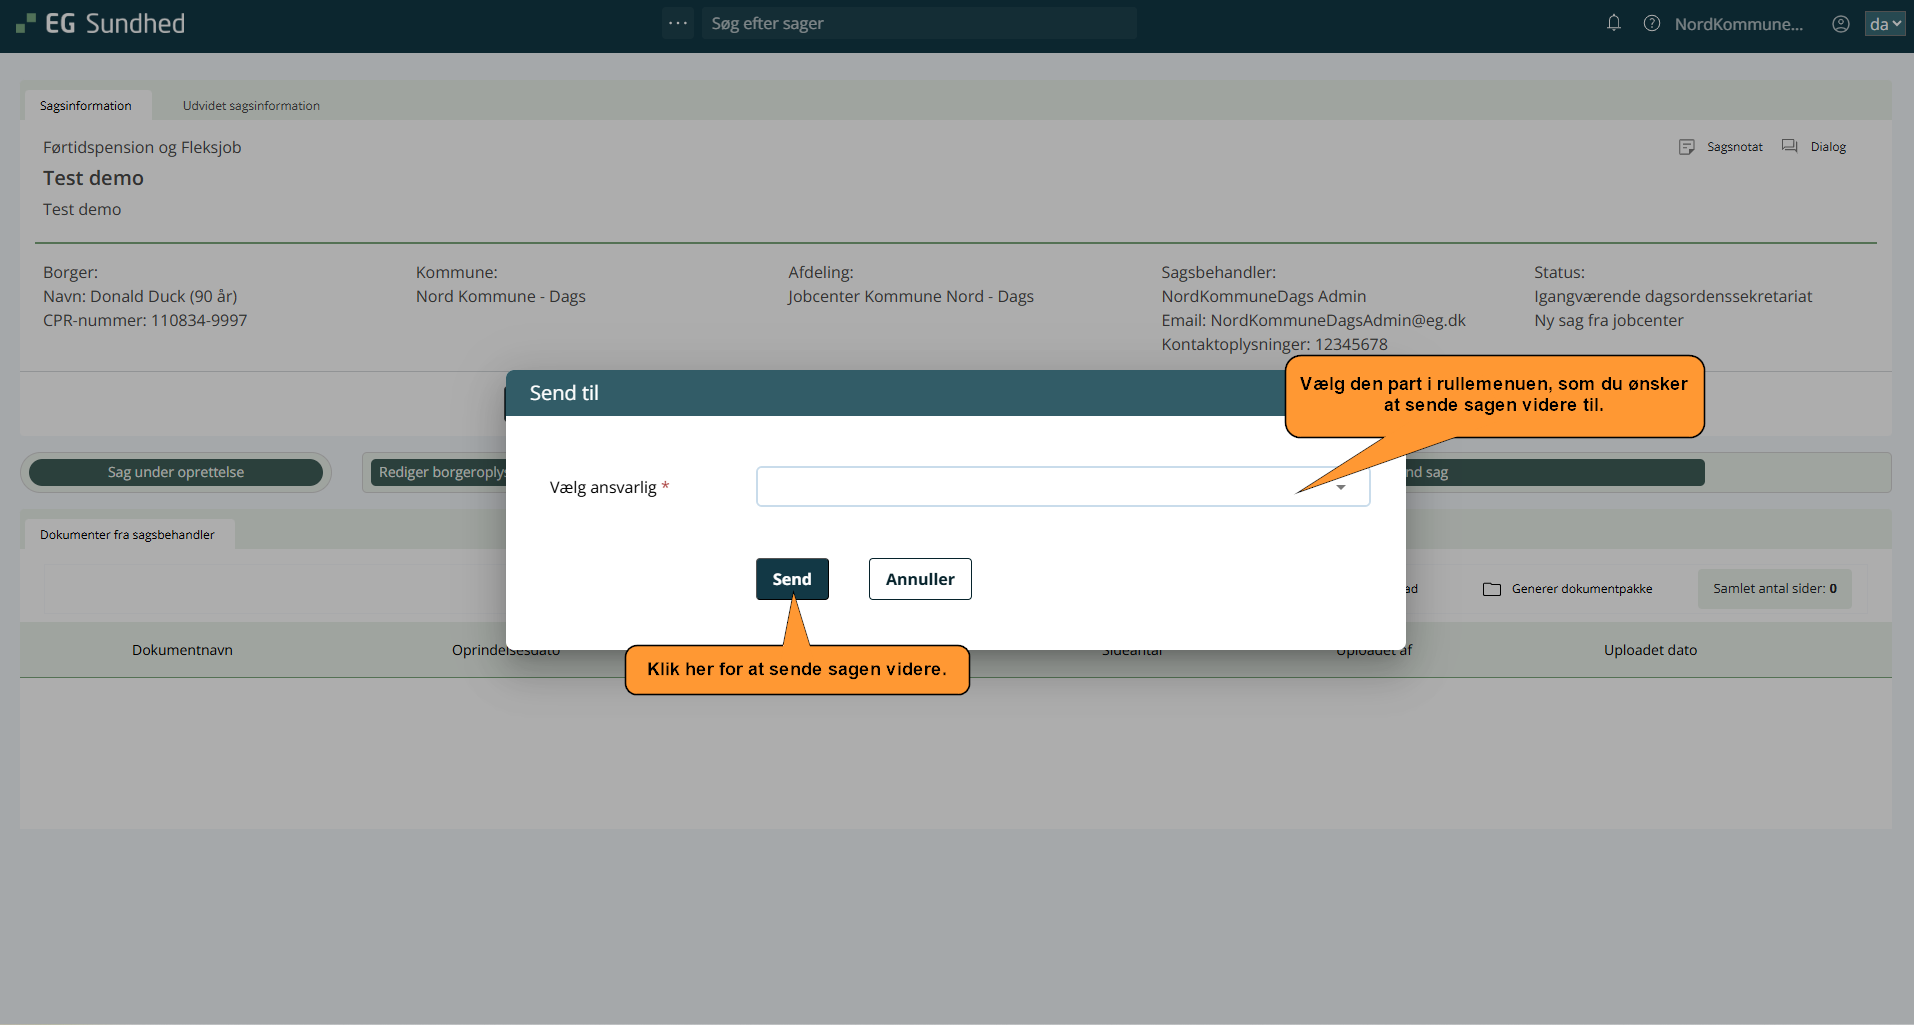Screen dimensions: 1914x1025
Task: Click the help question mark icon
Action: click(1651, 23)
